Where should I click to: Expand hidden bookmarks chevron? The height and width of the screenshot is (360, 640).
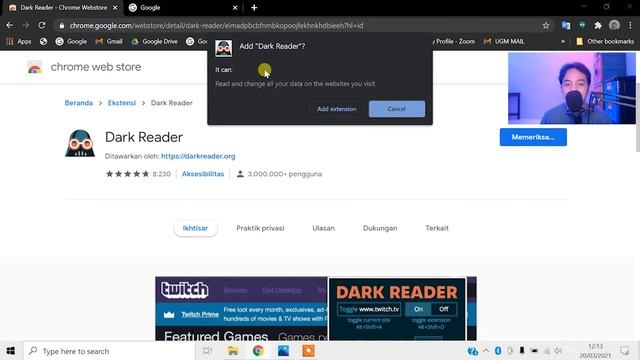tap(563, 41)
